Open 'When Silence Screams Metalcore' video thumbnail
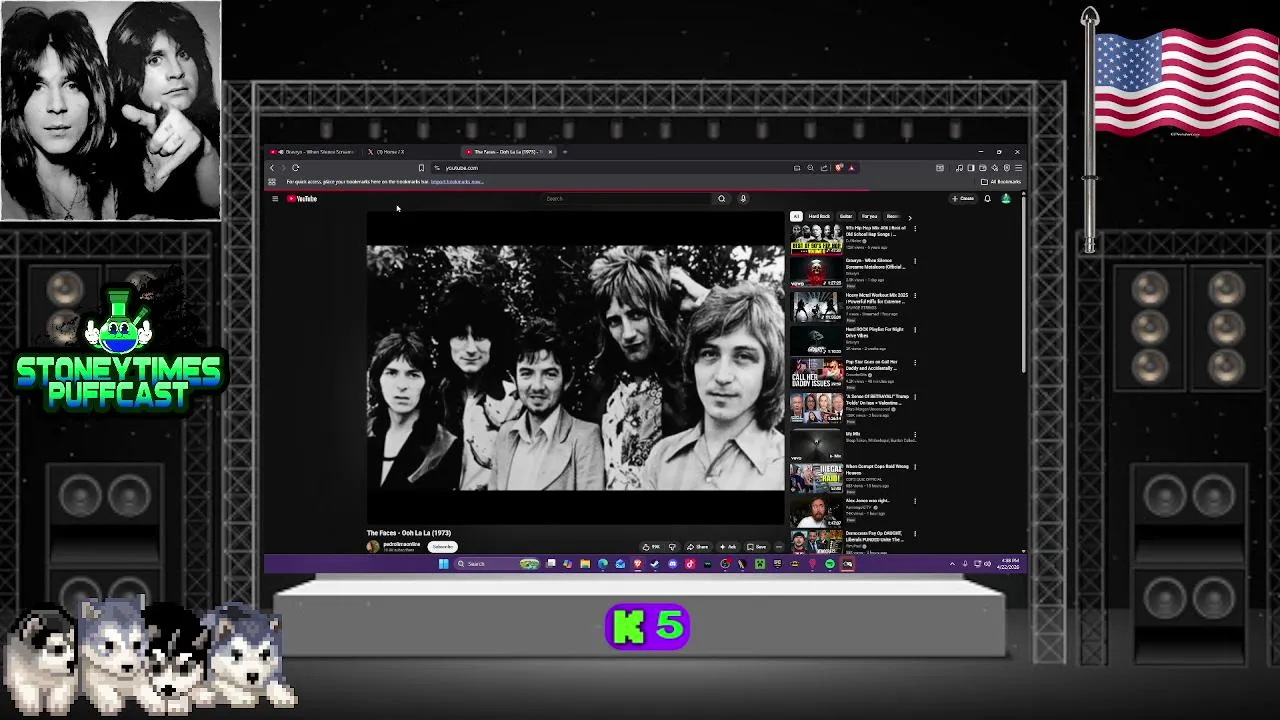1280x720 pixels. tap(816, 273)
